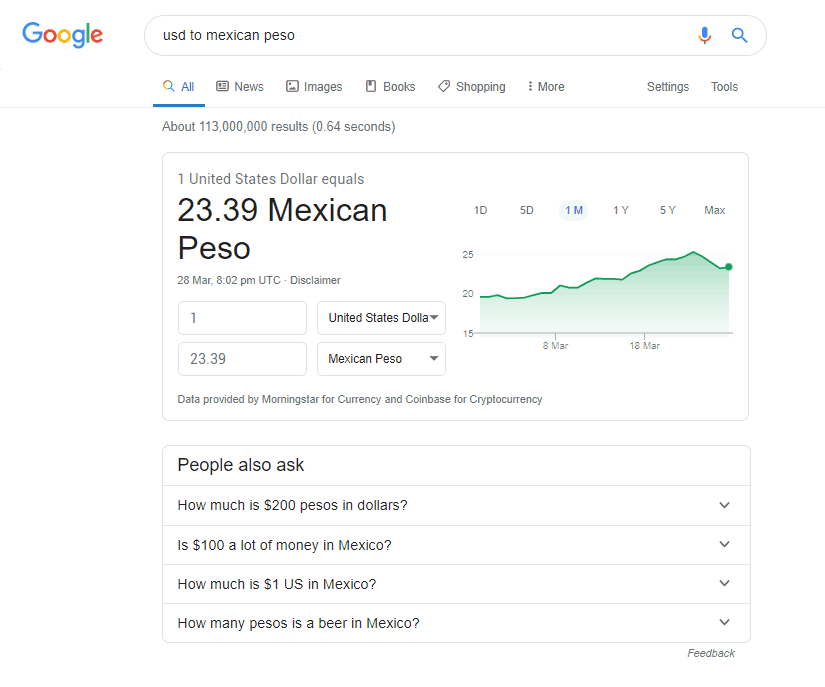
Task: Select the 5D chart range
Action: pyautogui.click(x=527, y=210)
